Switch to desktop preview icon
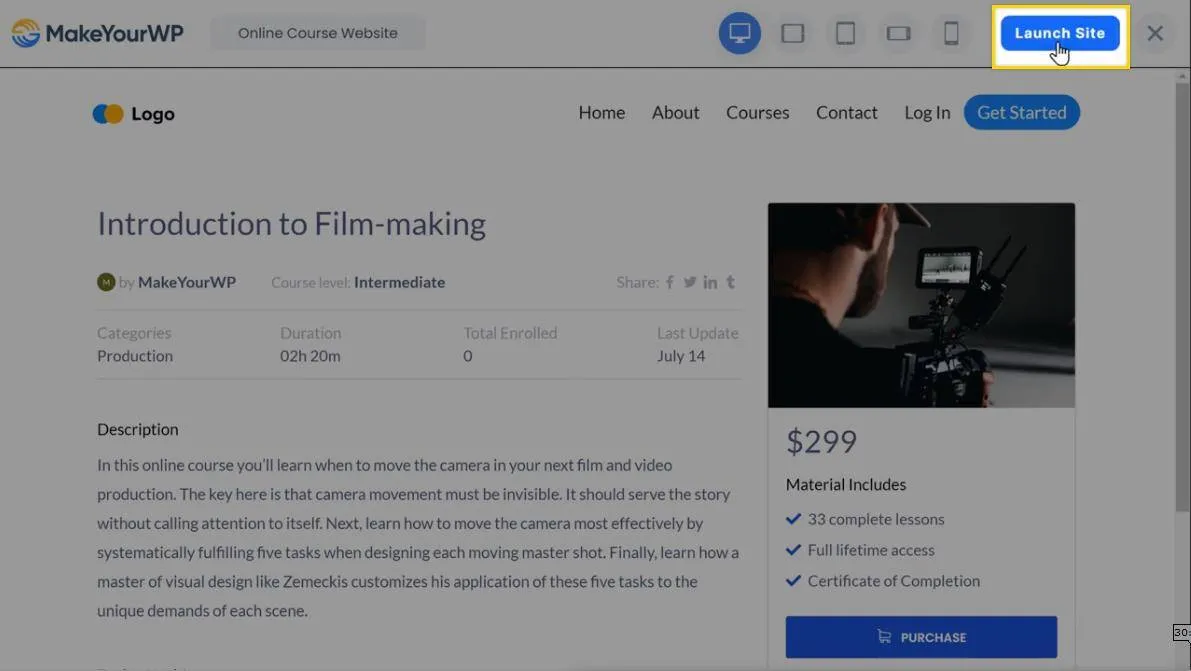Viewport: 1191px width, 671px height. 739,33
